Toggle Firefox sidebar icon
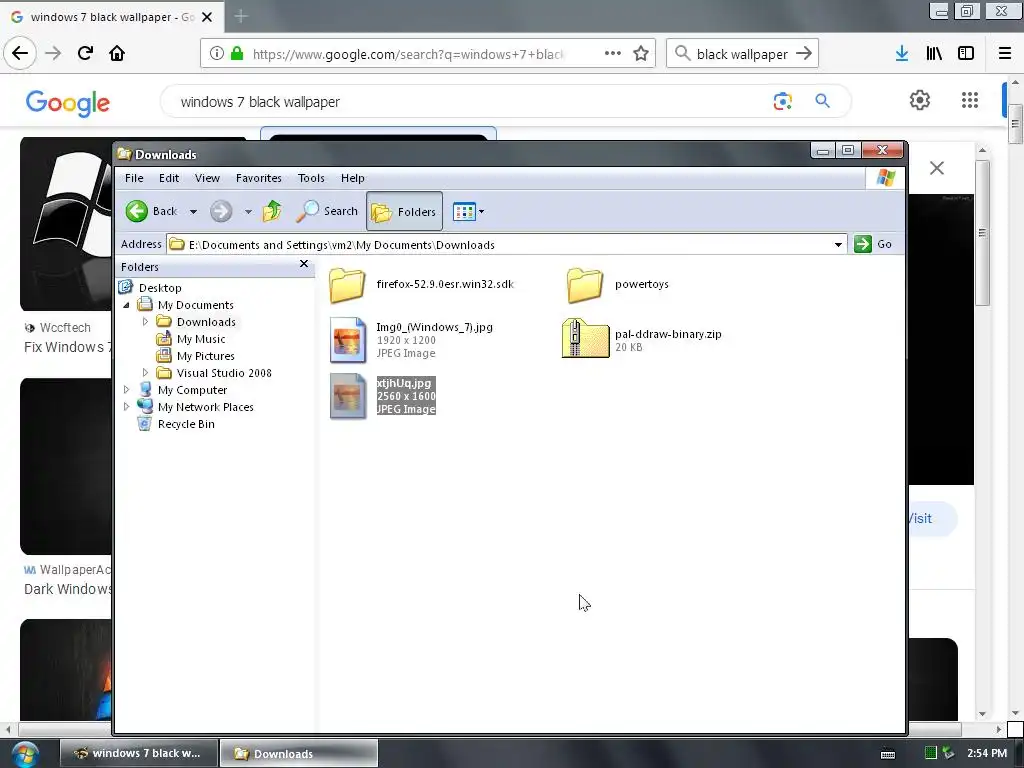 click(966, 54)
